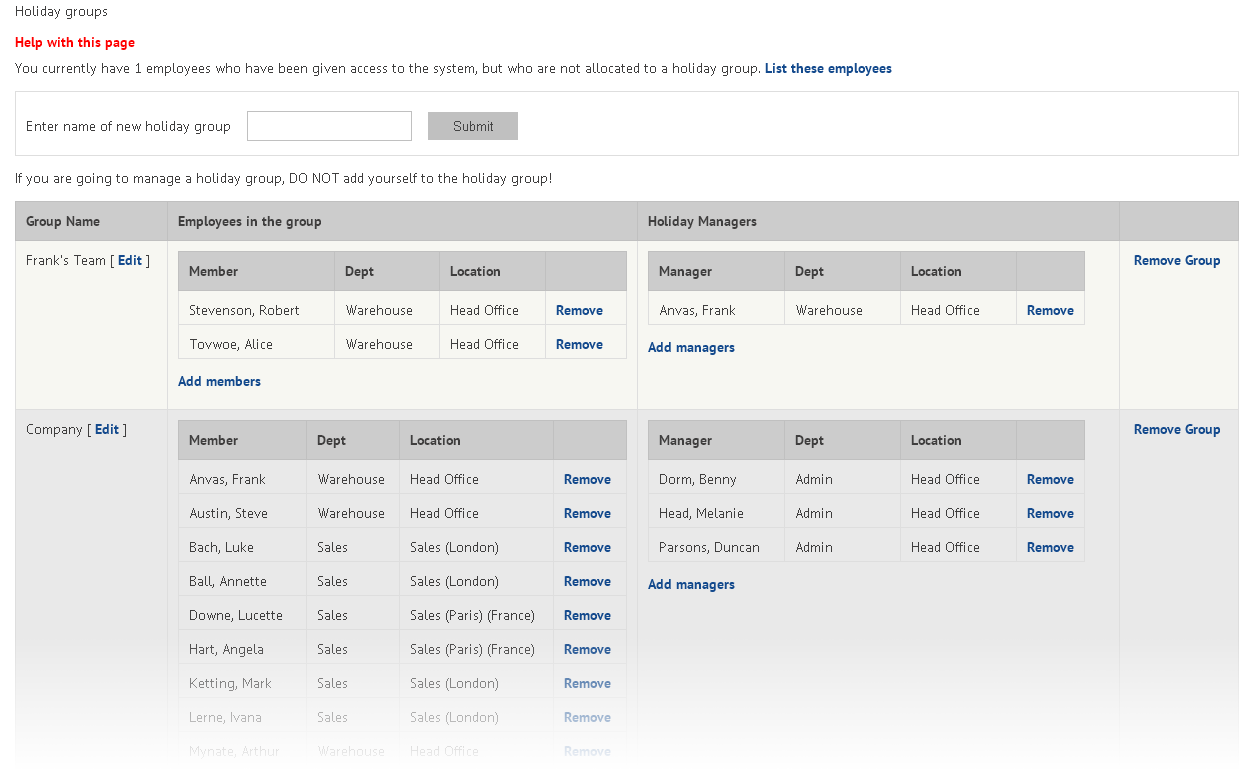1254x769 pixels.
Task: Remove Dorm, Benny as Company manager
Action: click(x=1050, y=479)
